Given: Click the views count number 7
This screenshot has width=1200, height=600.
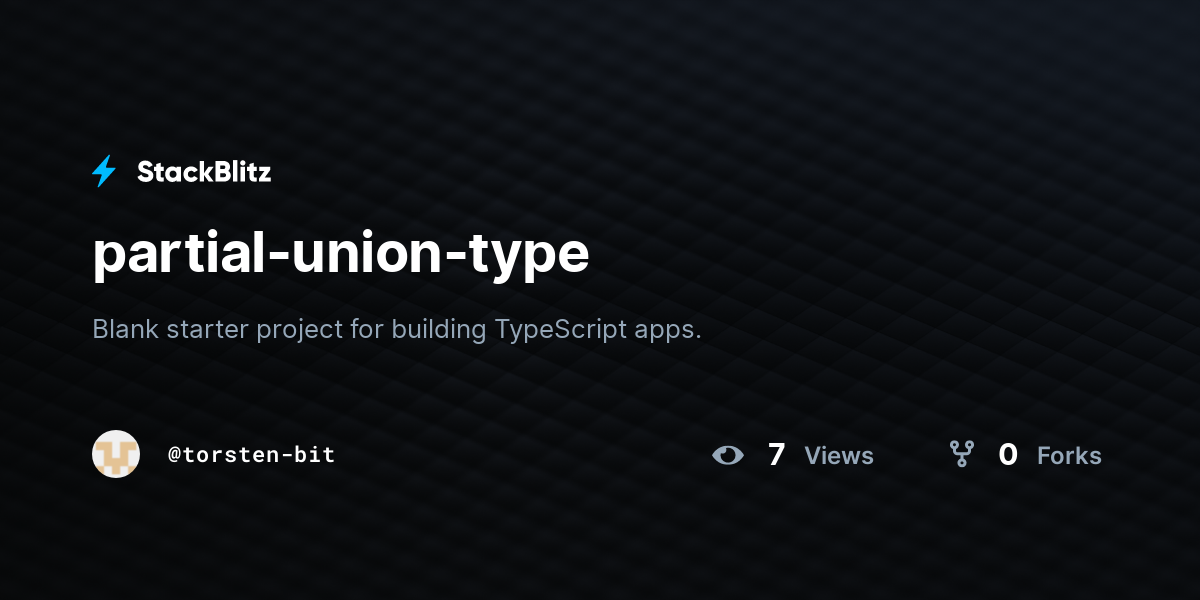Looking at the screenshot, I should 776,455.
